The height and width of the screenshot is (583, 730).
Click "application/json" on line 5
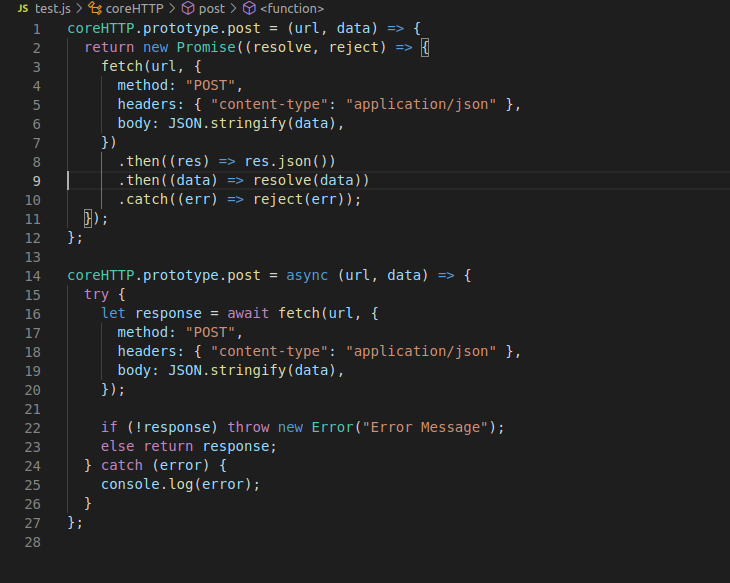point(421,105)
